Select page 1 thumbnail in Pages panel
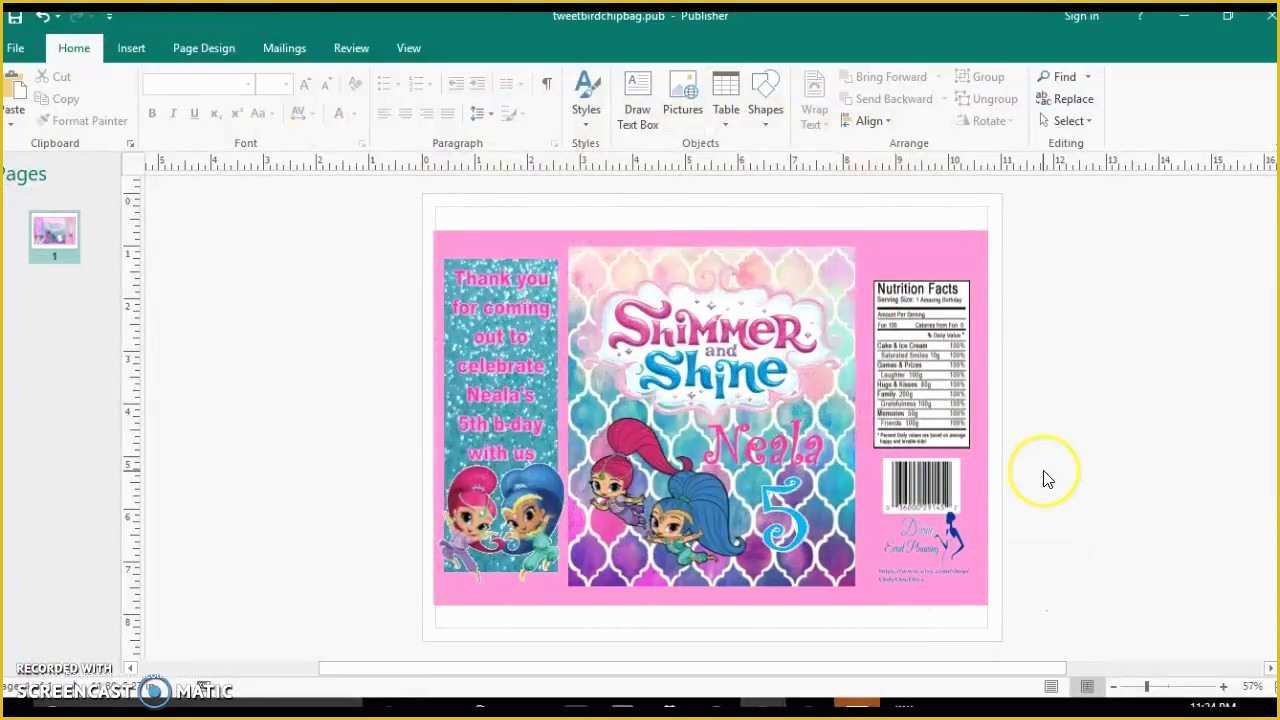This screenshot has height=720, width=1280. [x=54, y=238]
